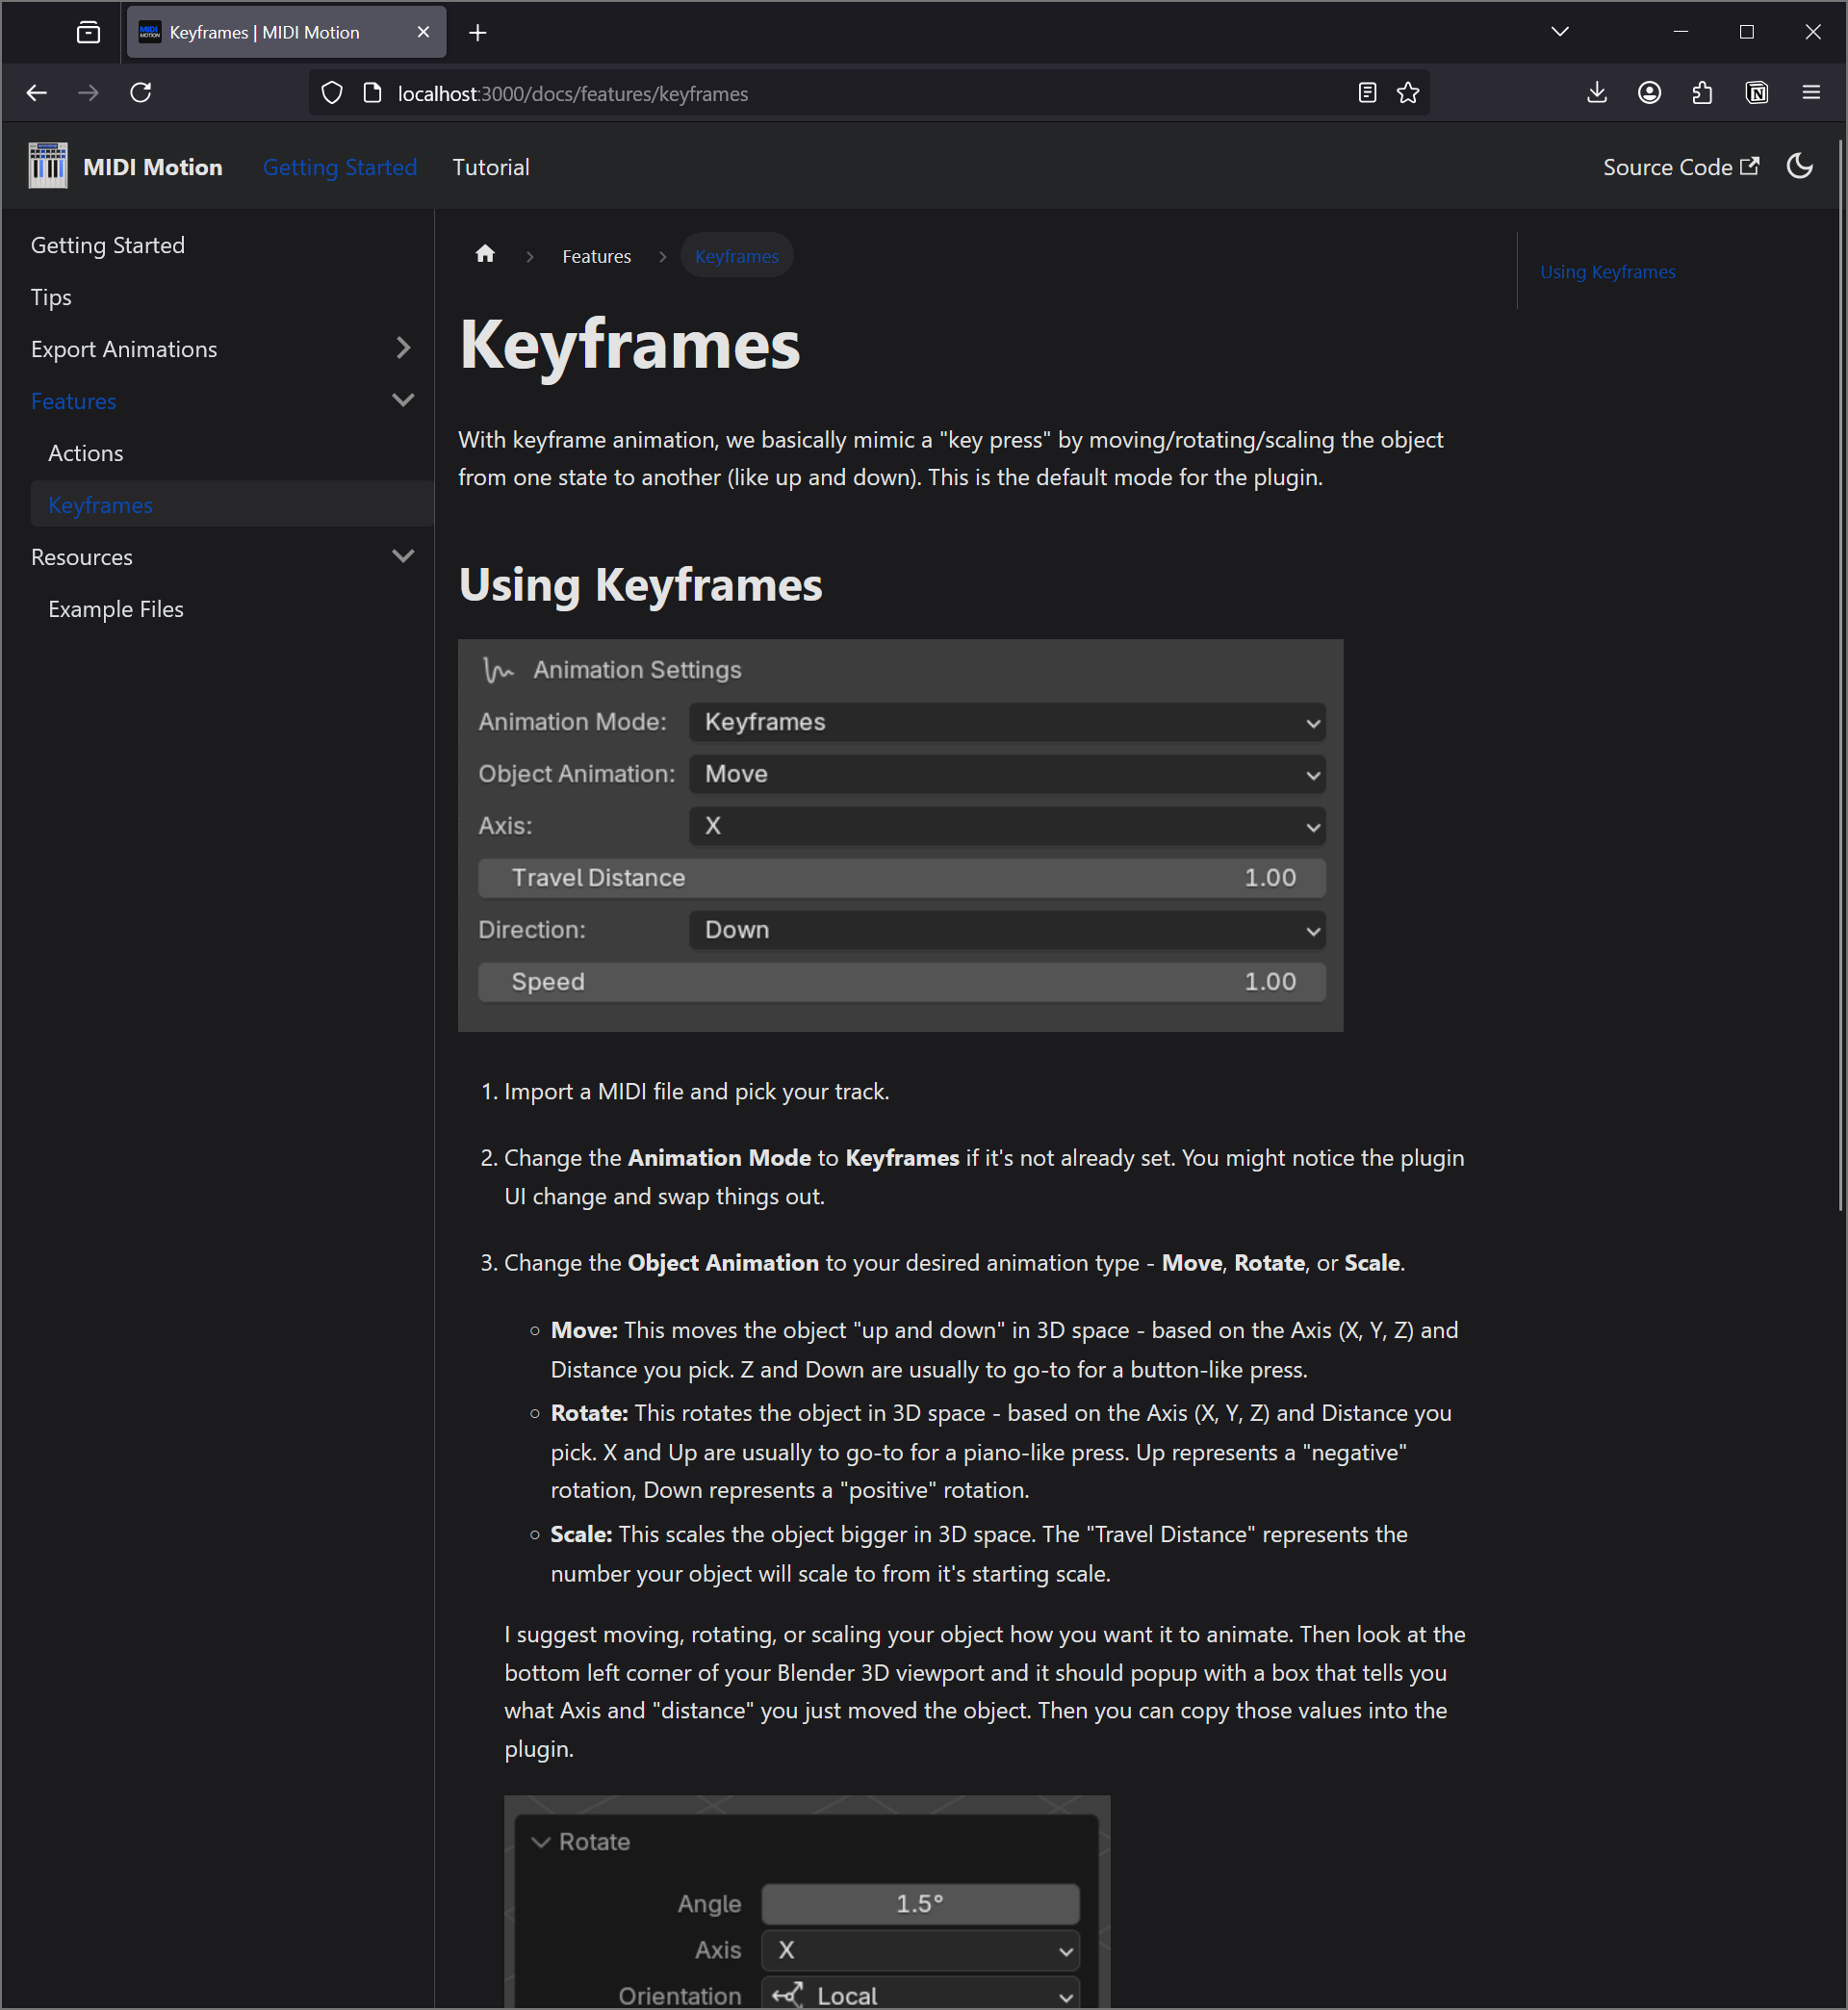This screenshot has width=1848, height=2010.
Task: Open the Downloads panel in the toolbar
Action: click(x=1596, y=92)
